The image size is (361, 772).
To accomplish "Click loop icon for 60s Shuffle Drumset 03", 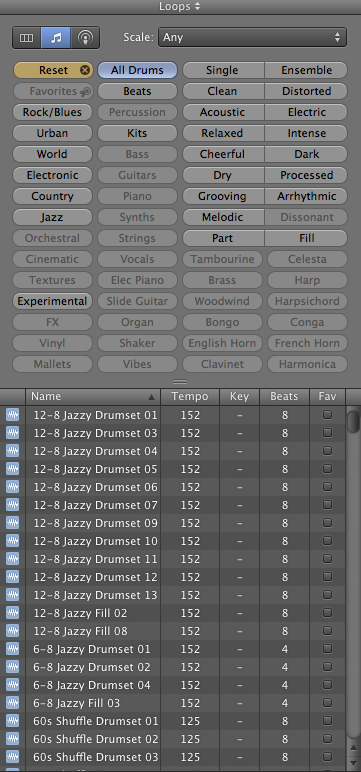I will click(12, 757).
